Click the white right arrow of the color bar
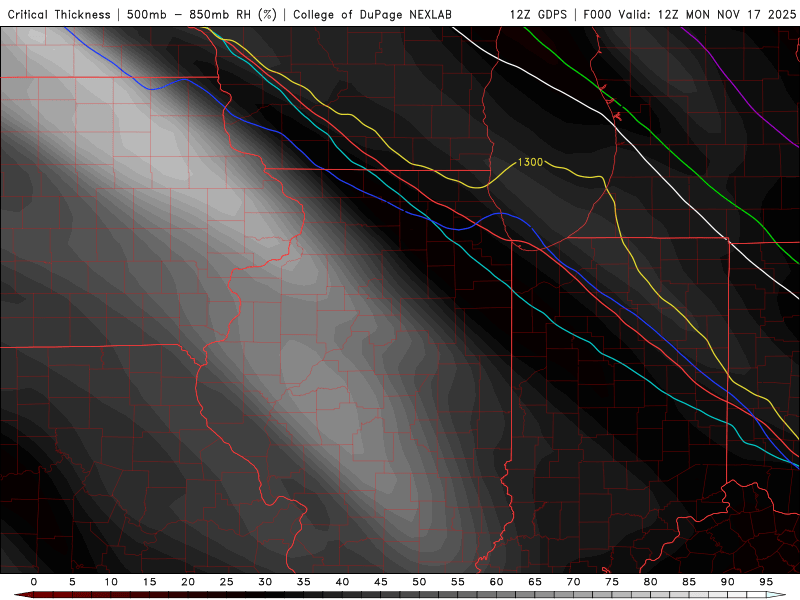 777,595
